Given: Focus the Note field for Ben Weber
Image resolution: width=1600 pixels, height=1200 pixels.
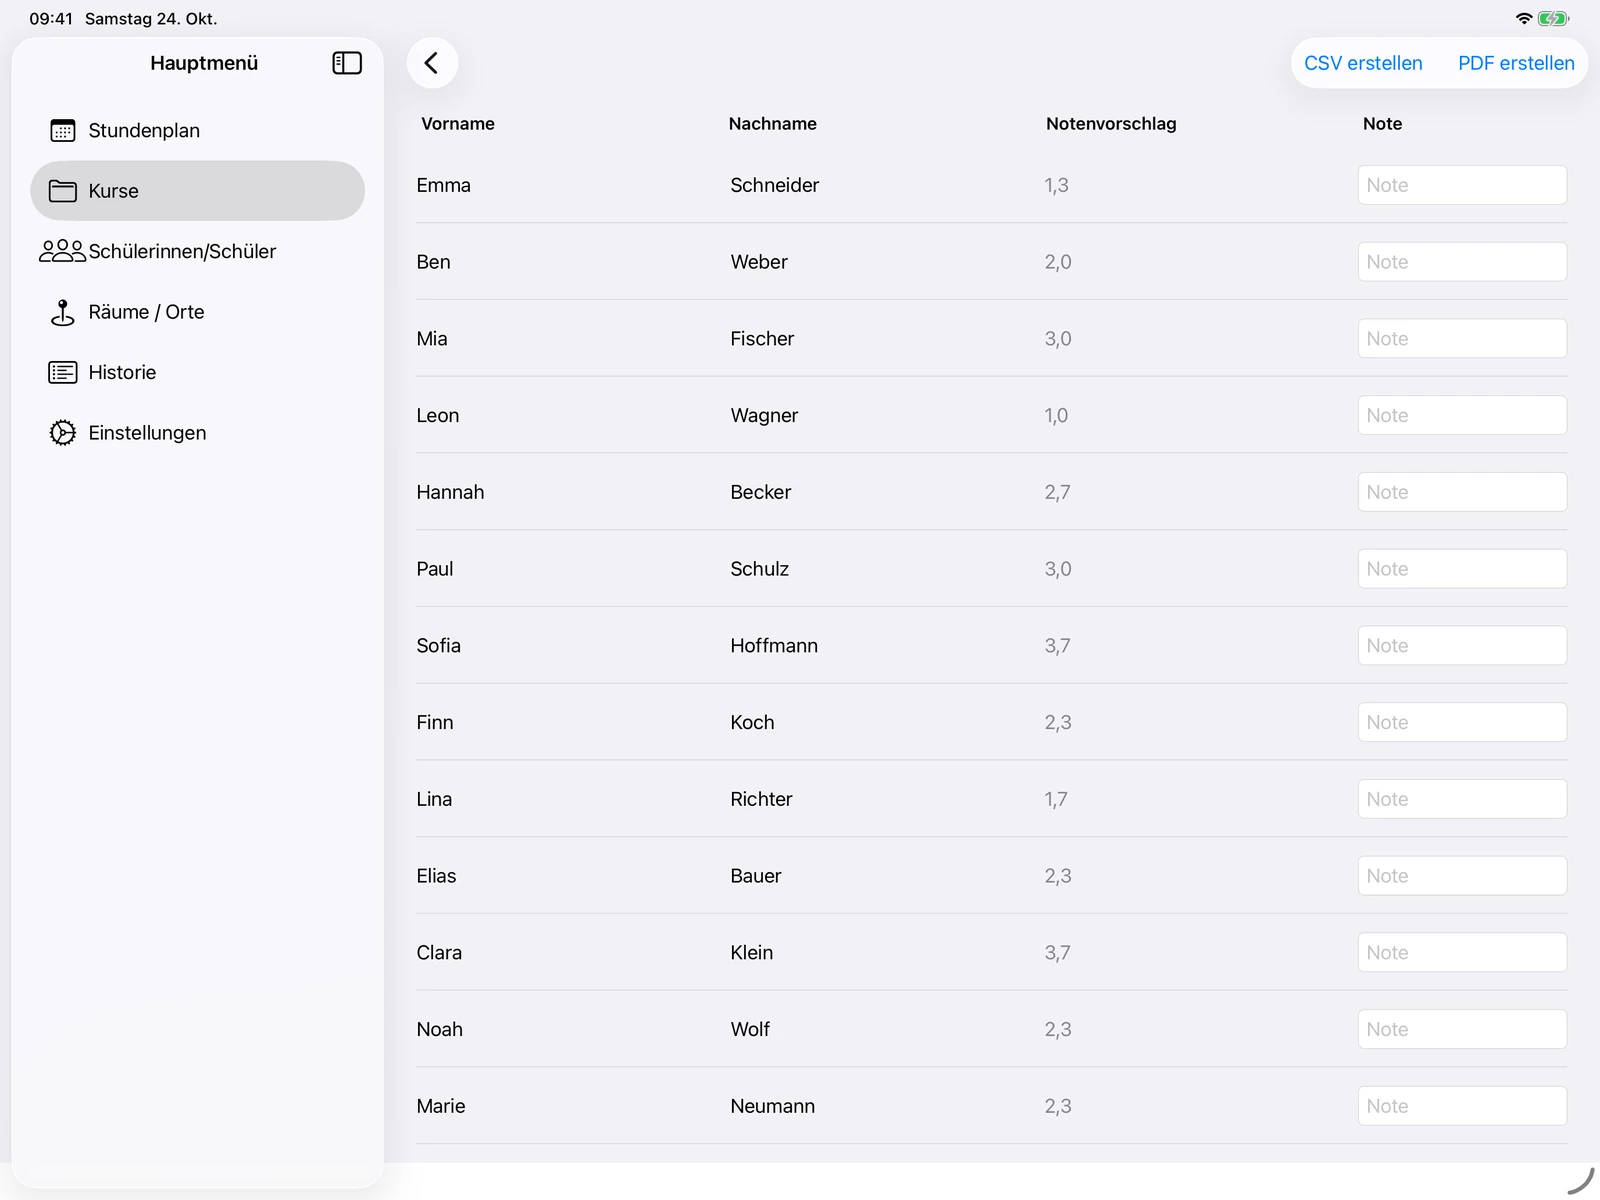Looking at the screenshot, I should pos(1462,262).
